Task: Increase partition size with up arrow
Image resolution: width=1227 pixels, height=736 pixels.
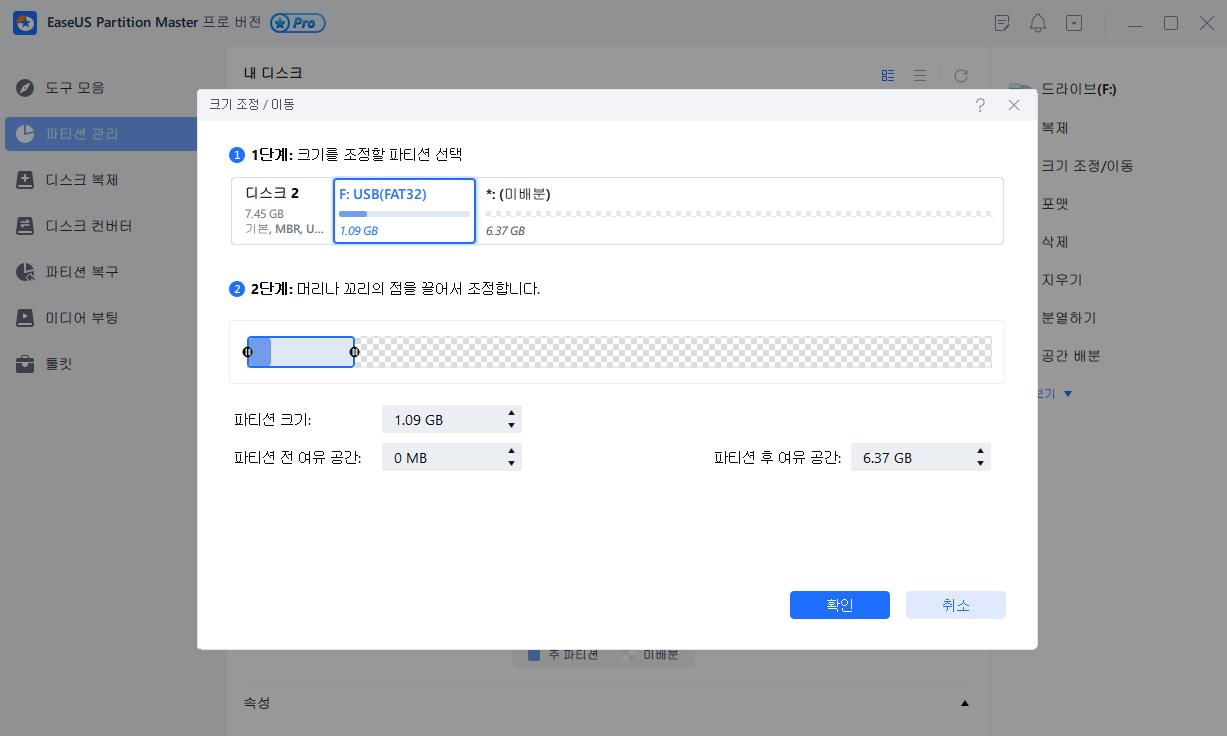Action: click(x=512, y=414)
